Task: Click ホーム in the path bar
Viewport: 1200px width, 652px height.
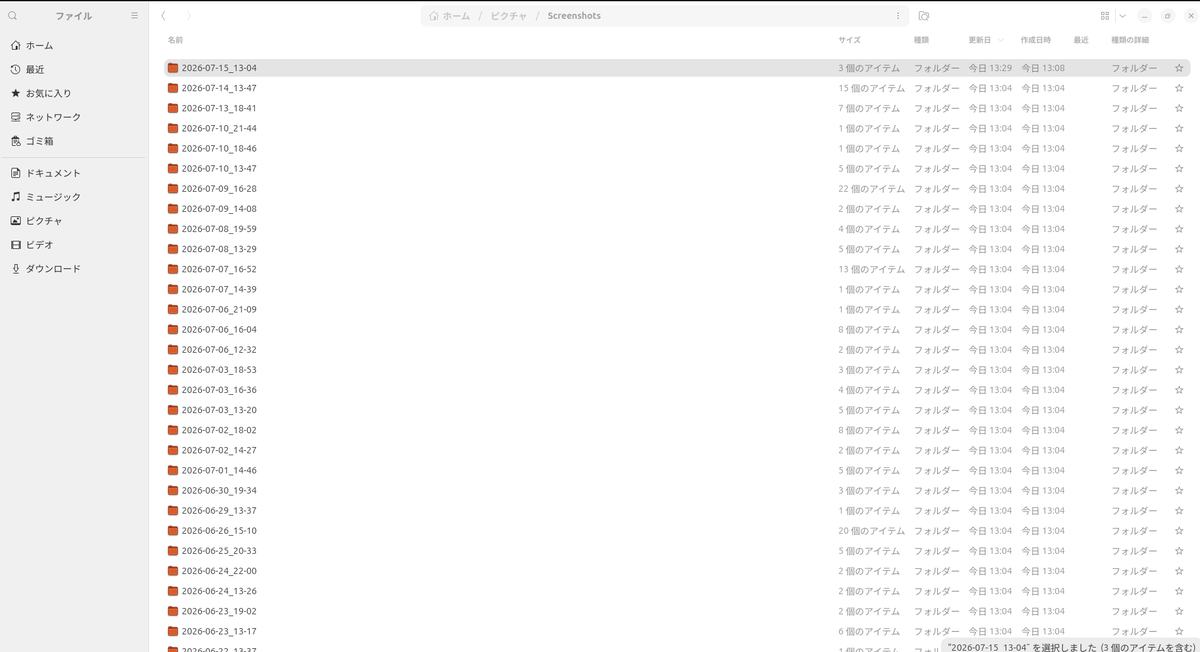Action: [449, 16]
